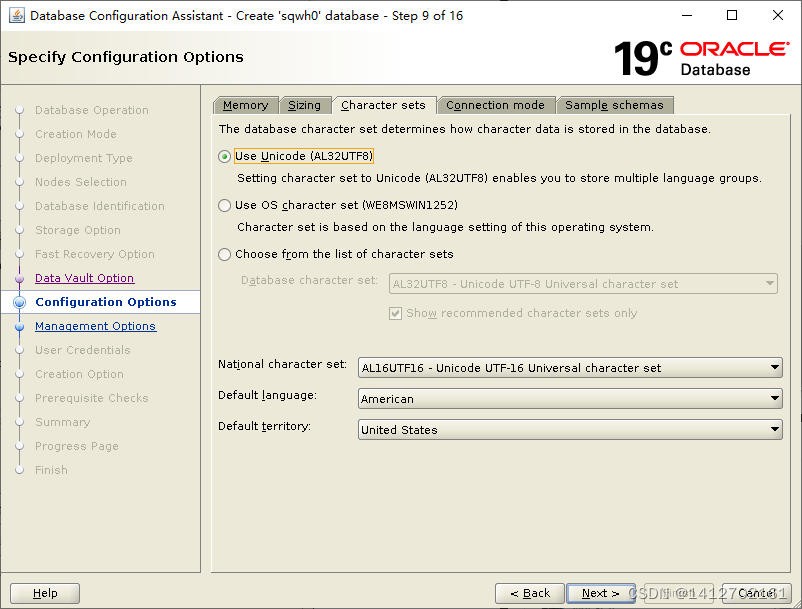Viewport: 802px width, 609px height.
Task: Click the Data Vault Option step bullet marker
Action: tap(19, 279)
